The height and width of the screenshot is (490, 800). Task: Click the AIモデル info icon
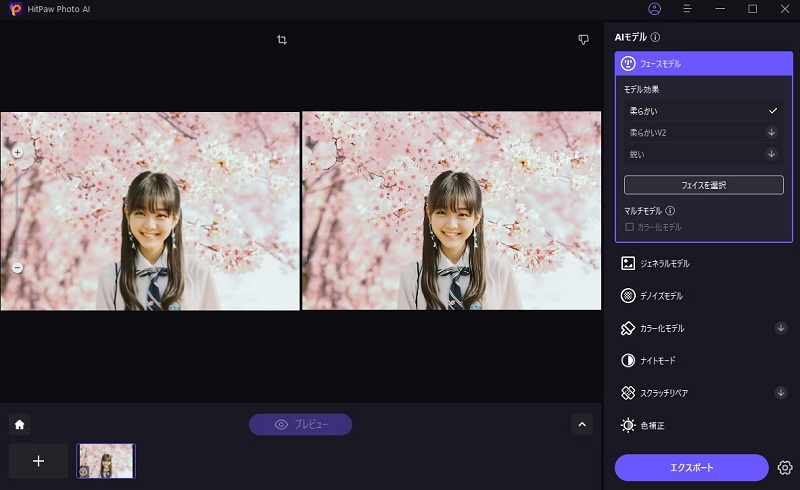click(x=656, y=37)
